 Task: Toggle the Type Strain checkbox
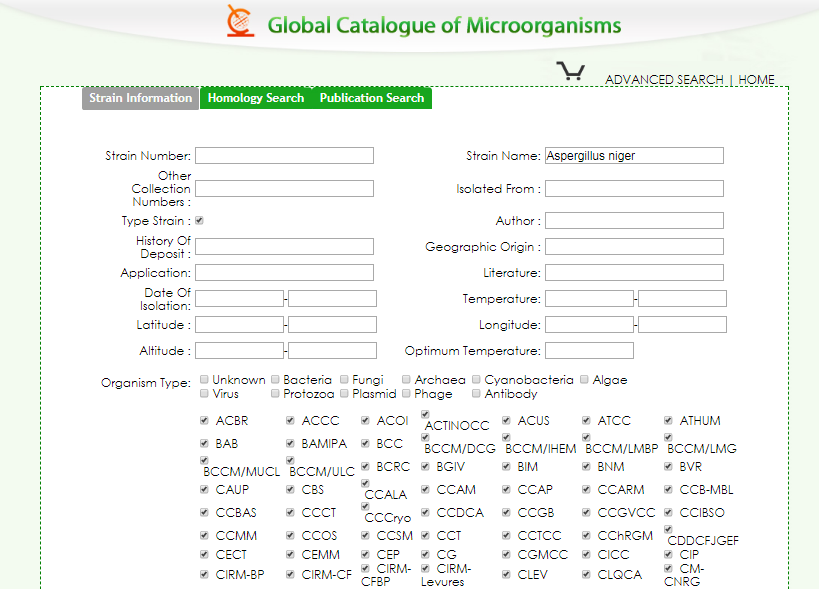click(199, 220)
